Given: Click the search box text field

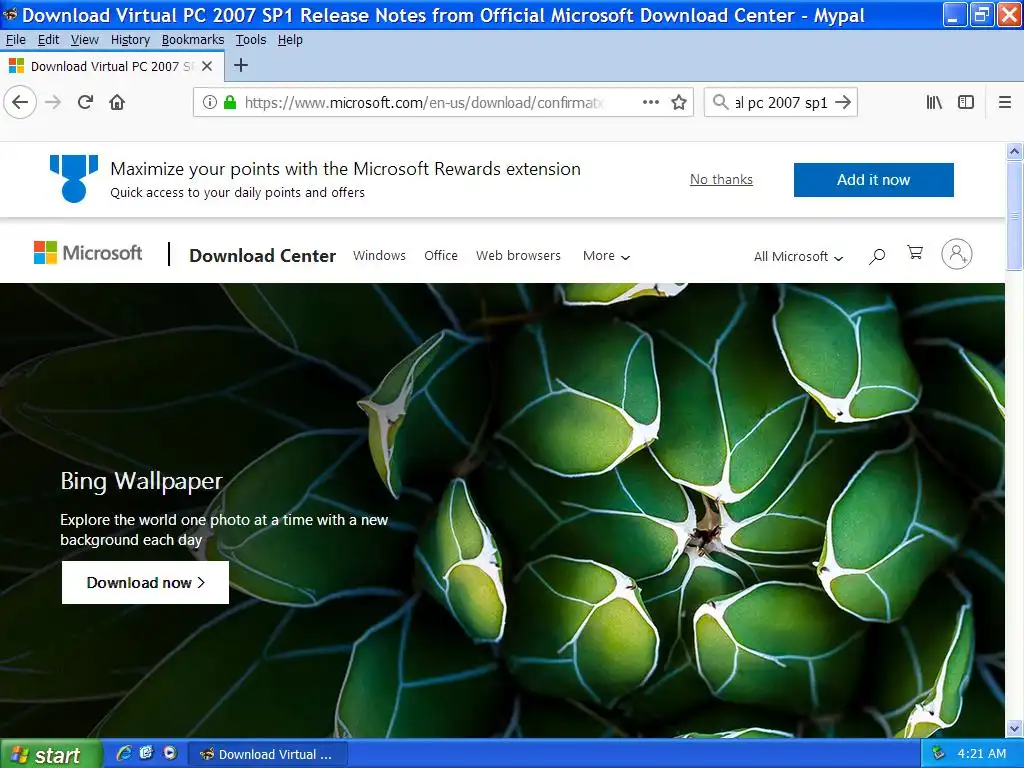Looking at the screenshot, I should point(781,103).
